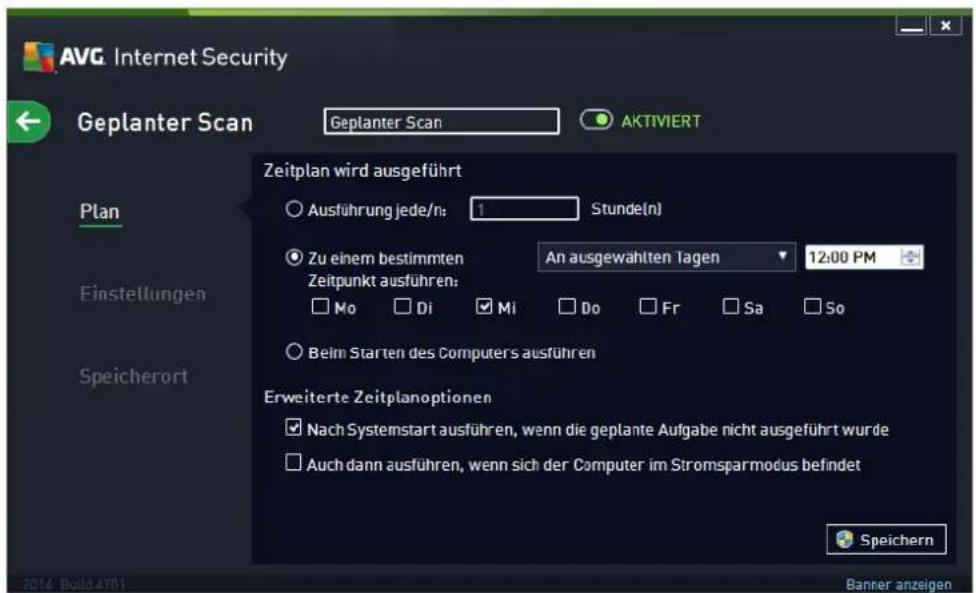Check the Sa day checkbox

pyautogui.click(x=731, y=306)
